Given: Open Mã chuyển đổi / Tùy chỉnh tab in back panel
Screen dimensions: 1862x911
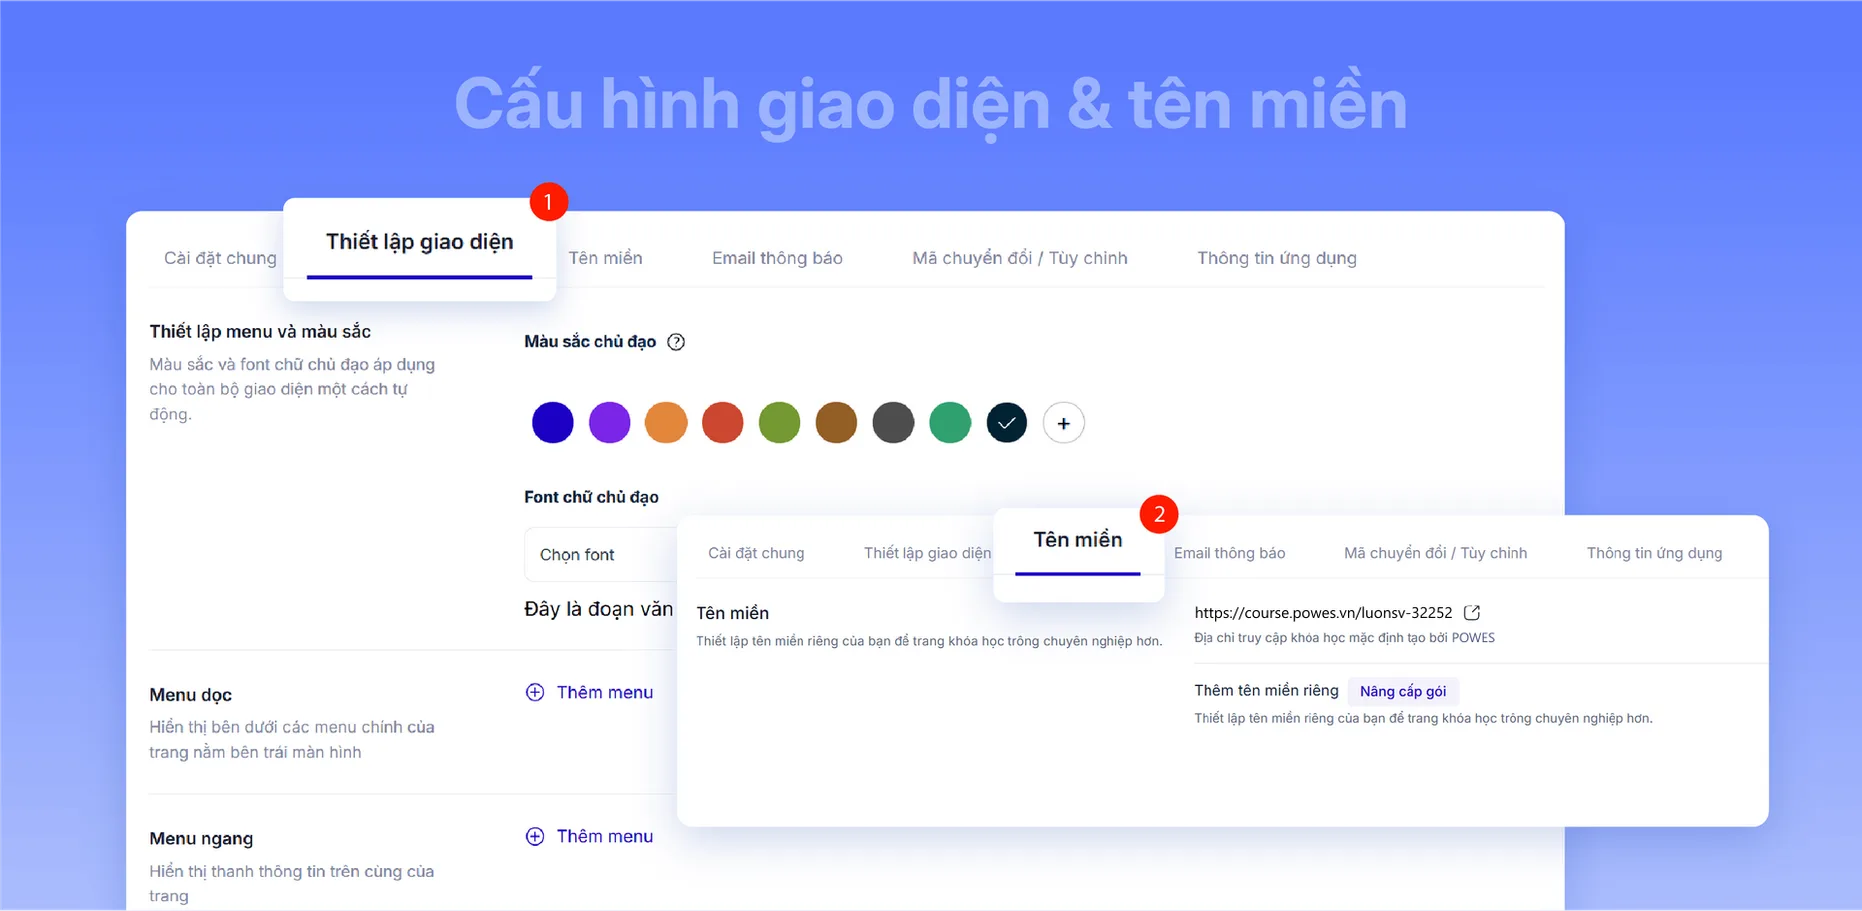Looking at the screenshot, I should click(1020, 258).
